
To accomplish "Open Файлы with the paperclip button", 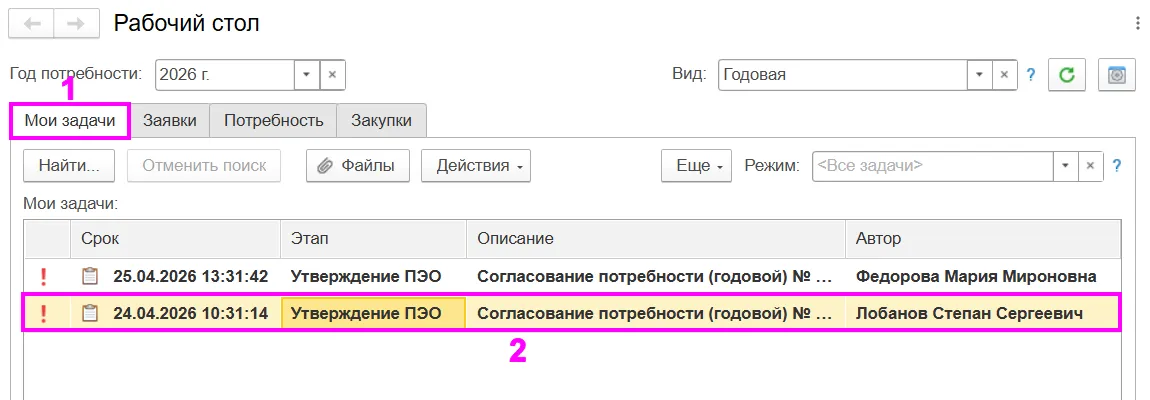I will point(358,166).
